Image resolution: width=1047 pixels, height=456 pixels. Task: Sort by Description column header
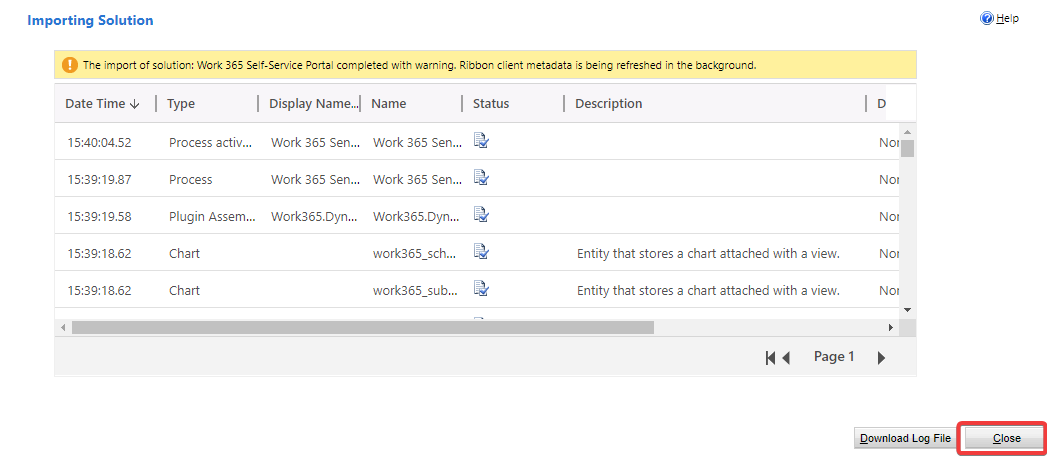(x=608, y=103)
